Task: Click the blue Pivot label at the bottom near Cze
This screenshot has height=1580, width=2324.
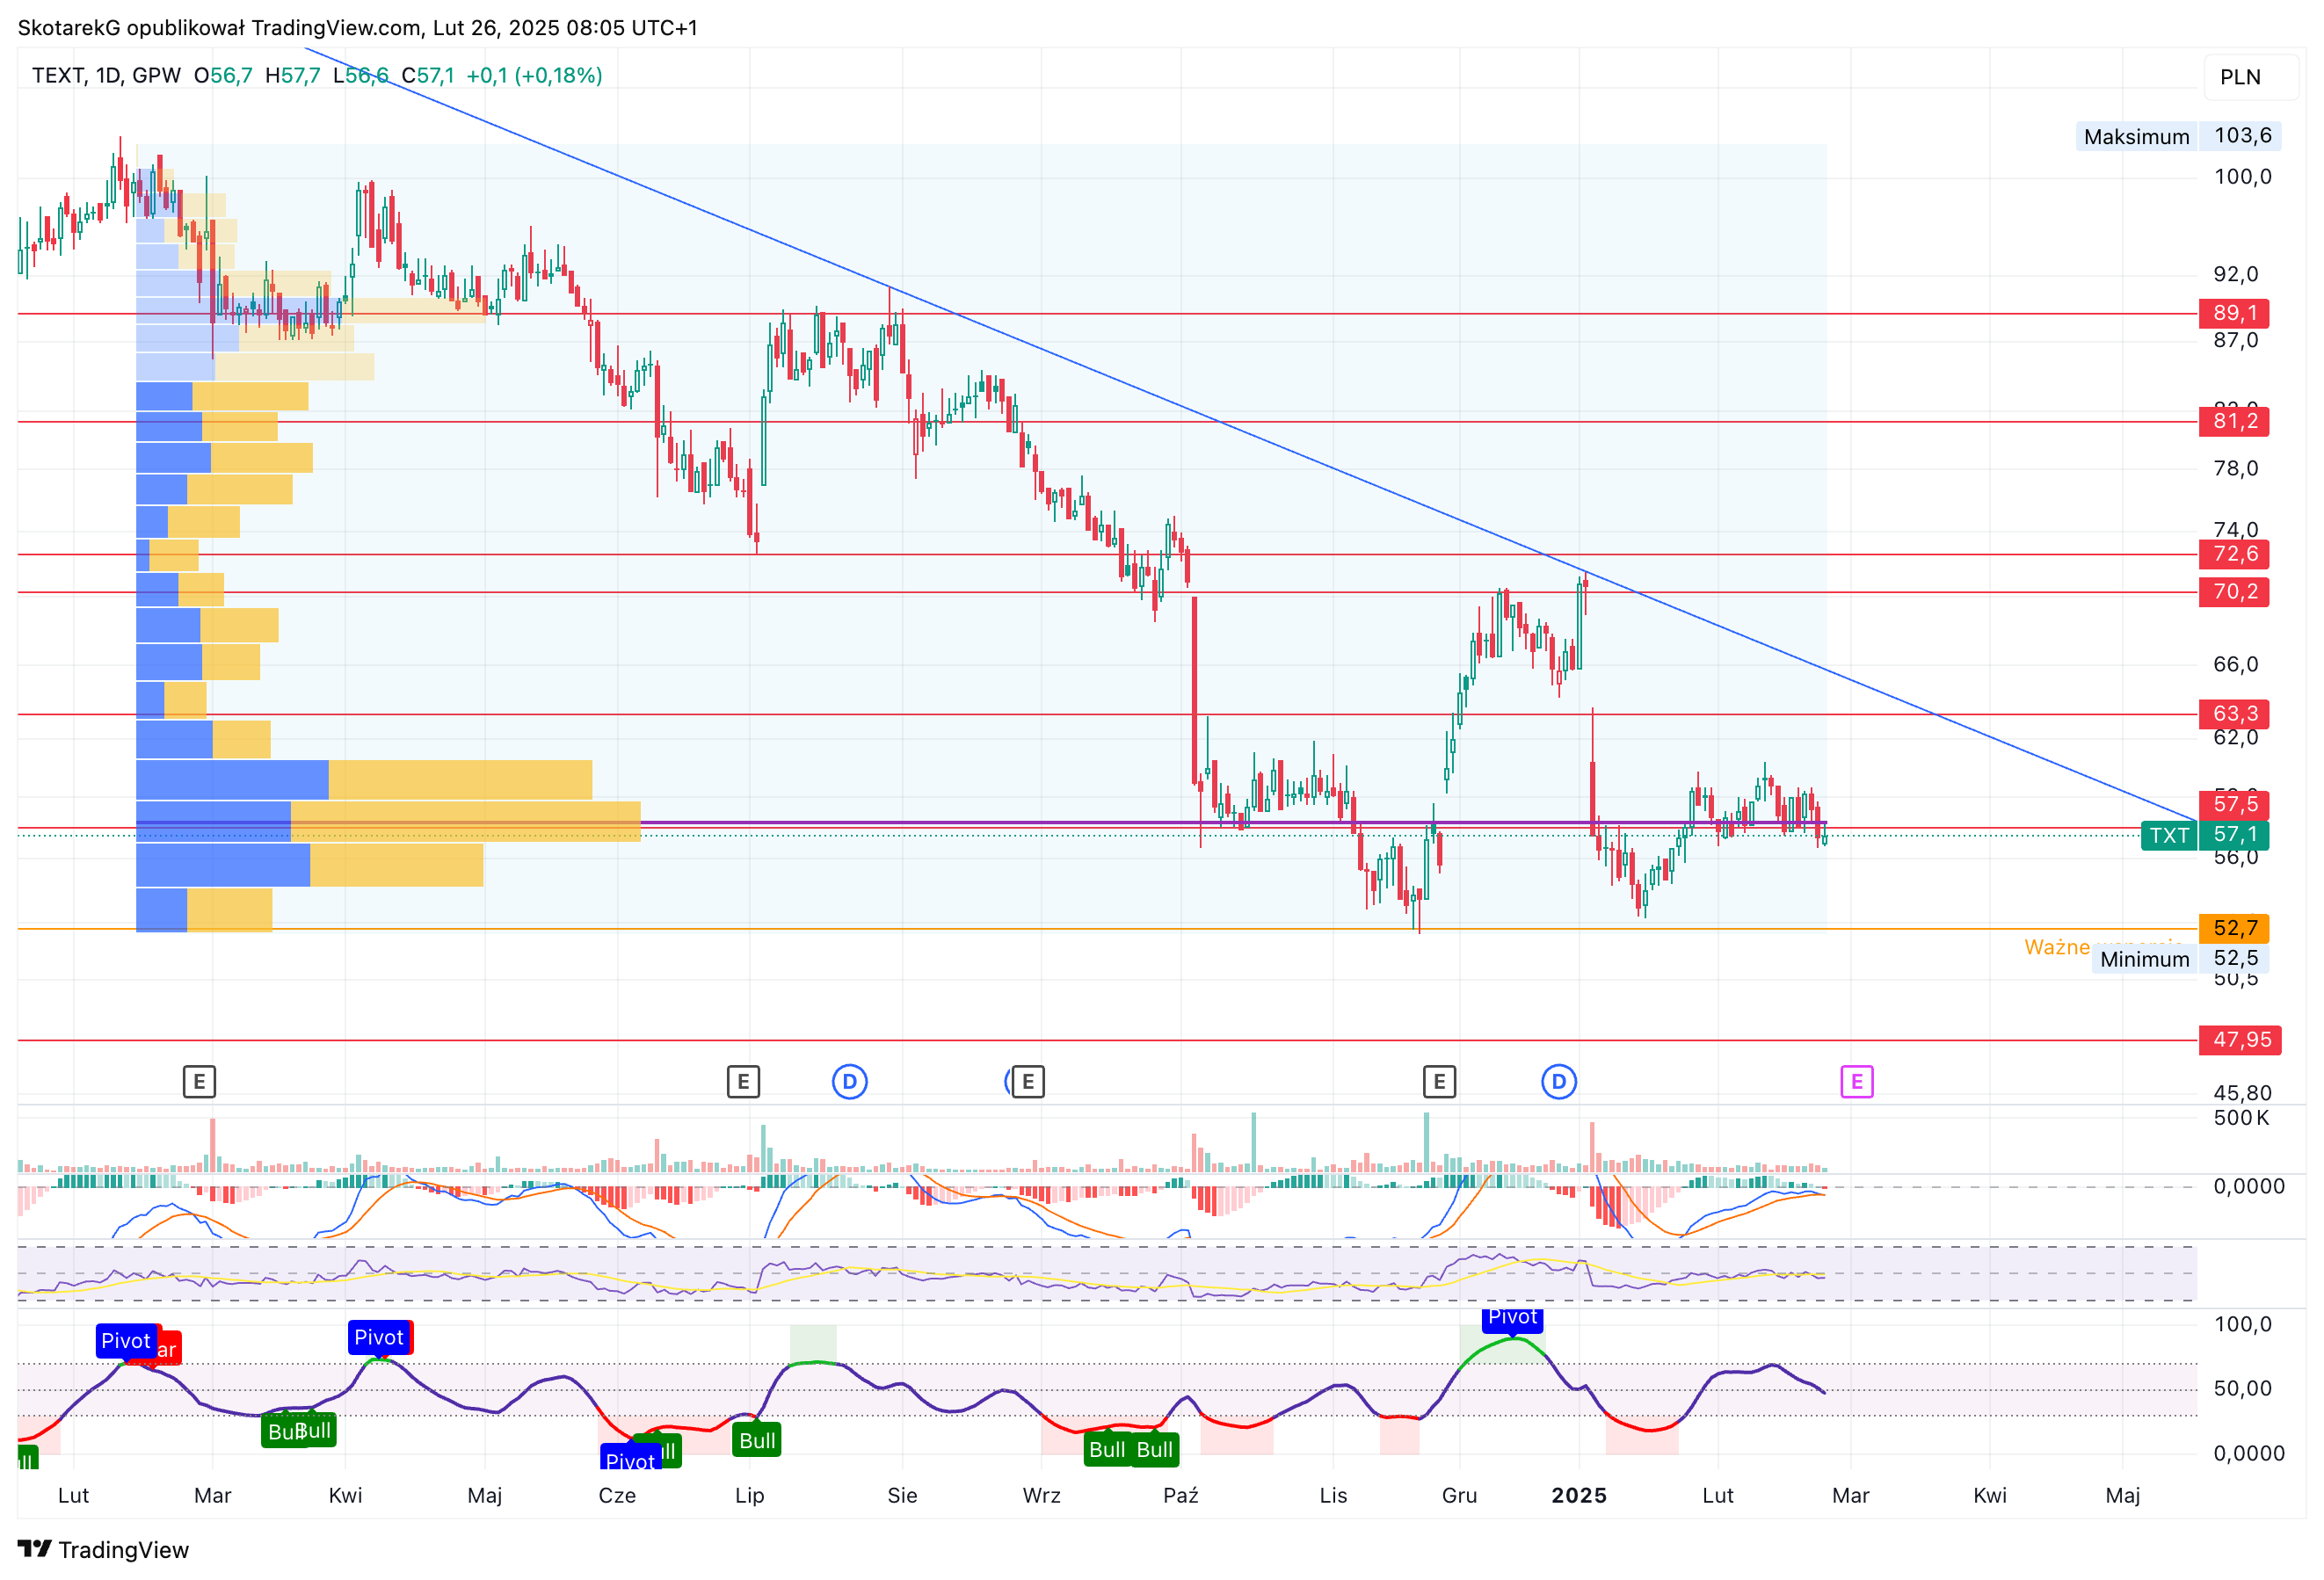Action: click(630, 1459)
